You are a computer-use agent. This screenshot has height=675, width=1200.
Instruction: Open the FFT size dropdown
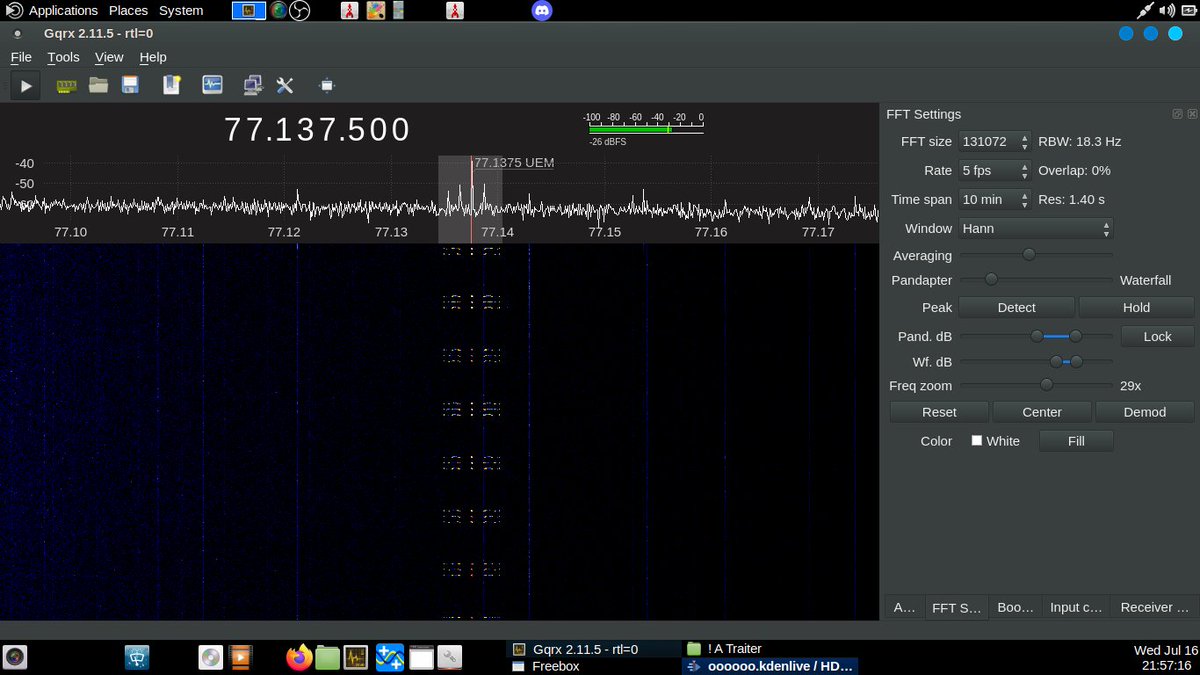[x=994, y=142]
